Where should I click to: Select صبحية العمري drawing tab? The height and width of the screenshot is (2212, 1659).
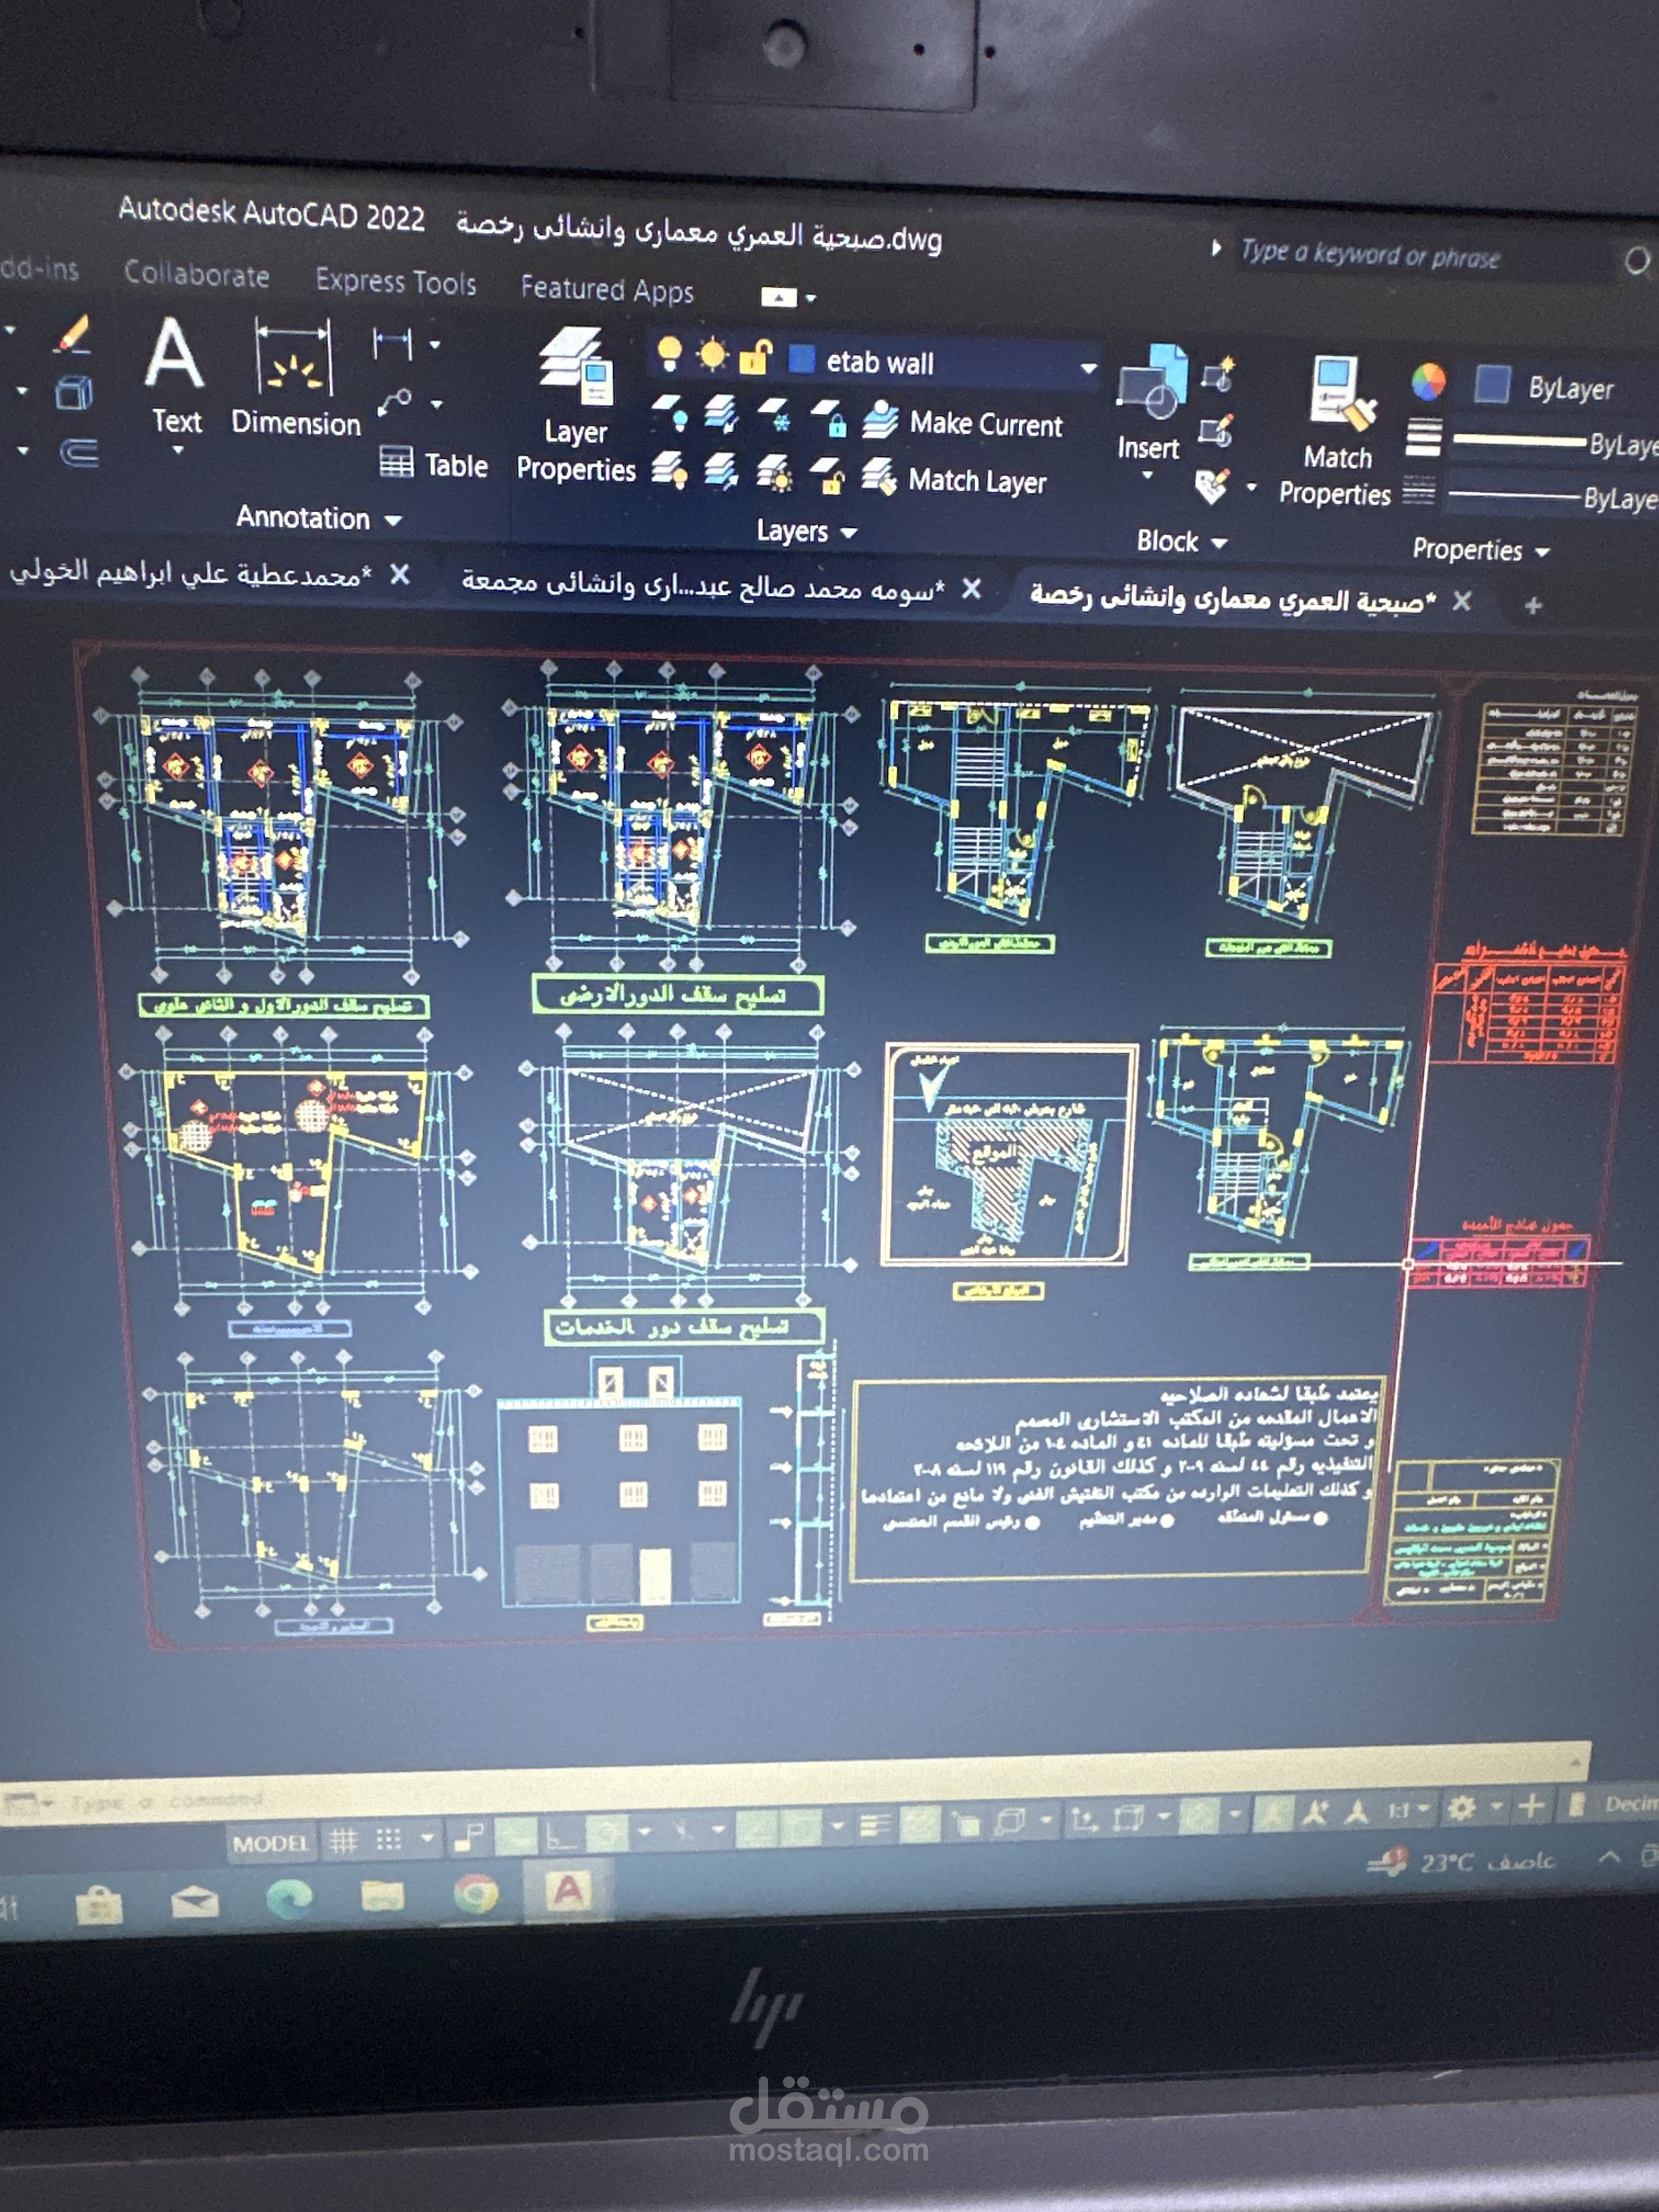(x=1232, y=599)
